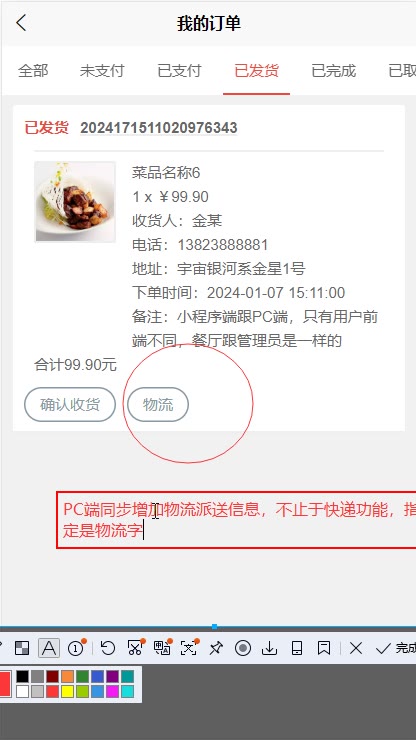Send the screenshot to phone

pyautogui.click(x=297, y=648)
